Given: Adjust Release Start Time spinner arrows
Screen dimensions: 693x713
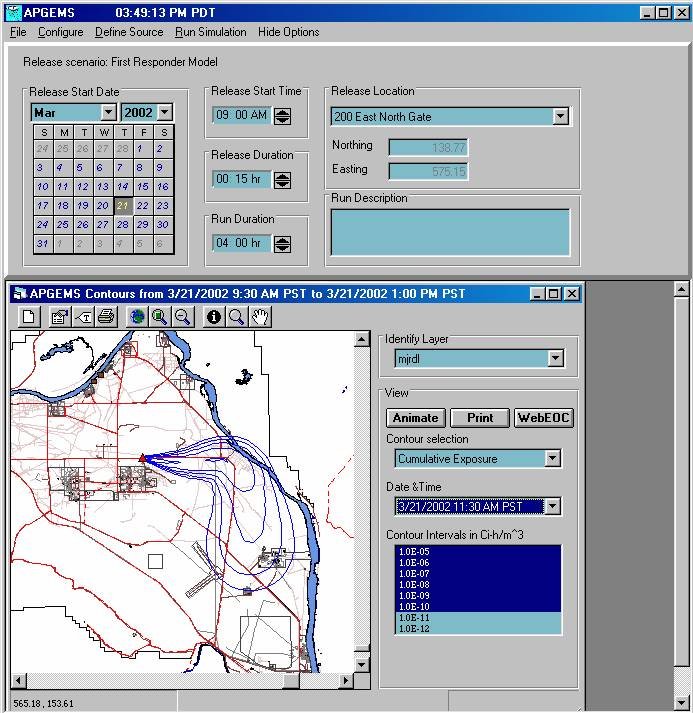Looking at the screenshot, I should 282,116.
